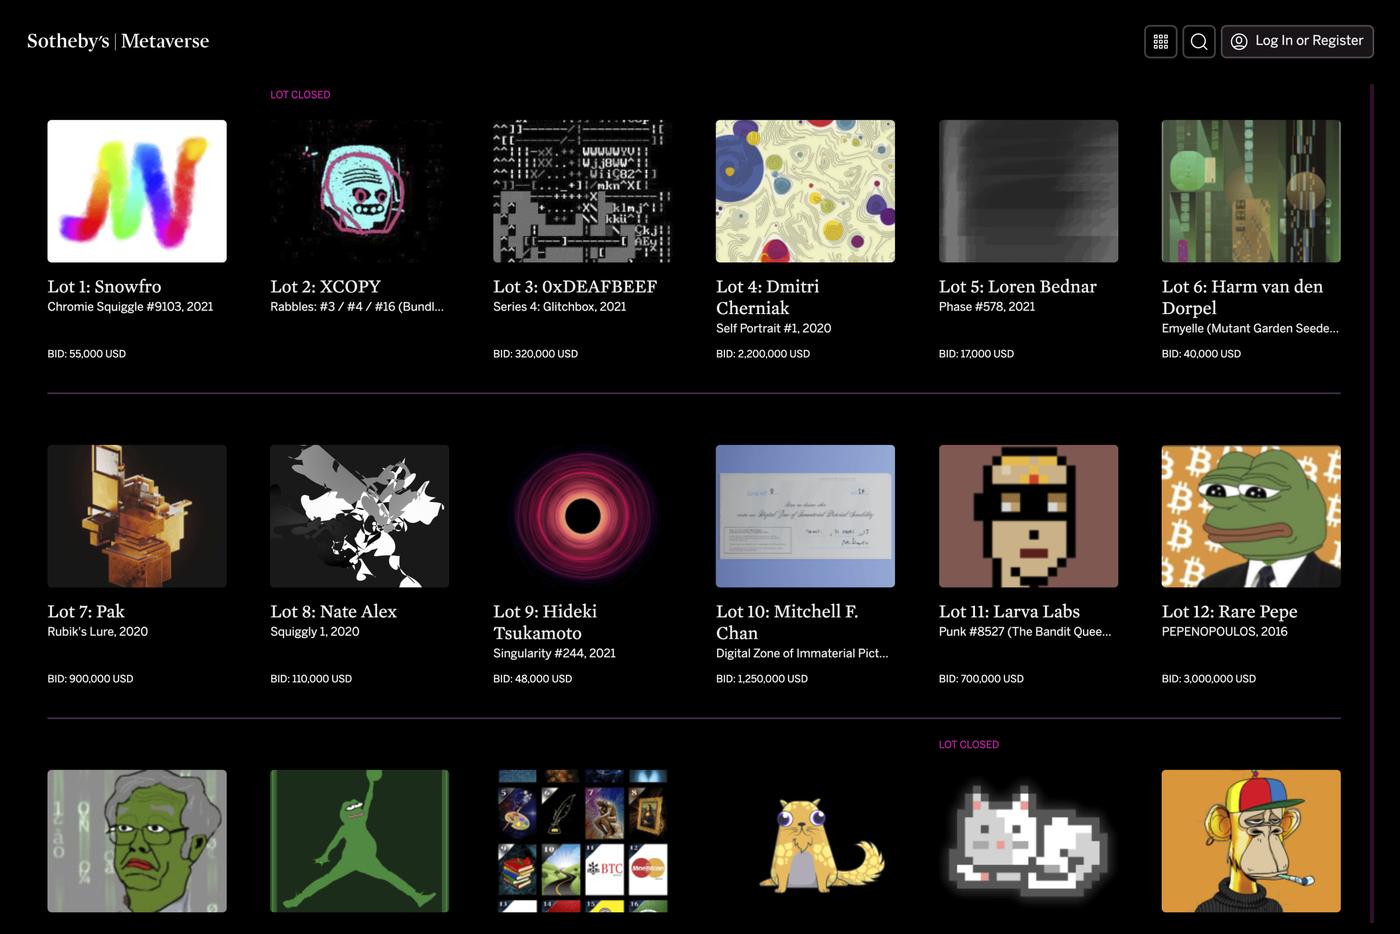
Task: Open the card grid collage thumbnail
Action: pyautogui.click(x=582, y=841)
